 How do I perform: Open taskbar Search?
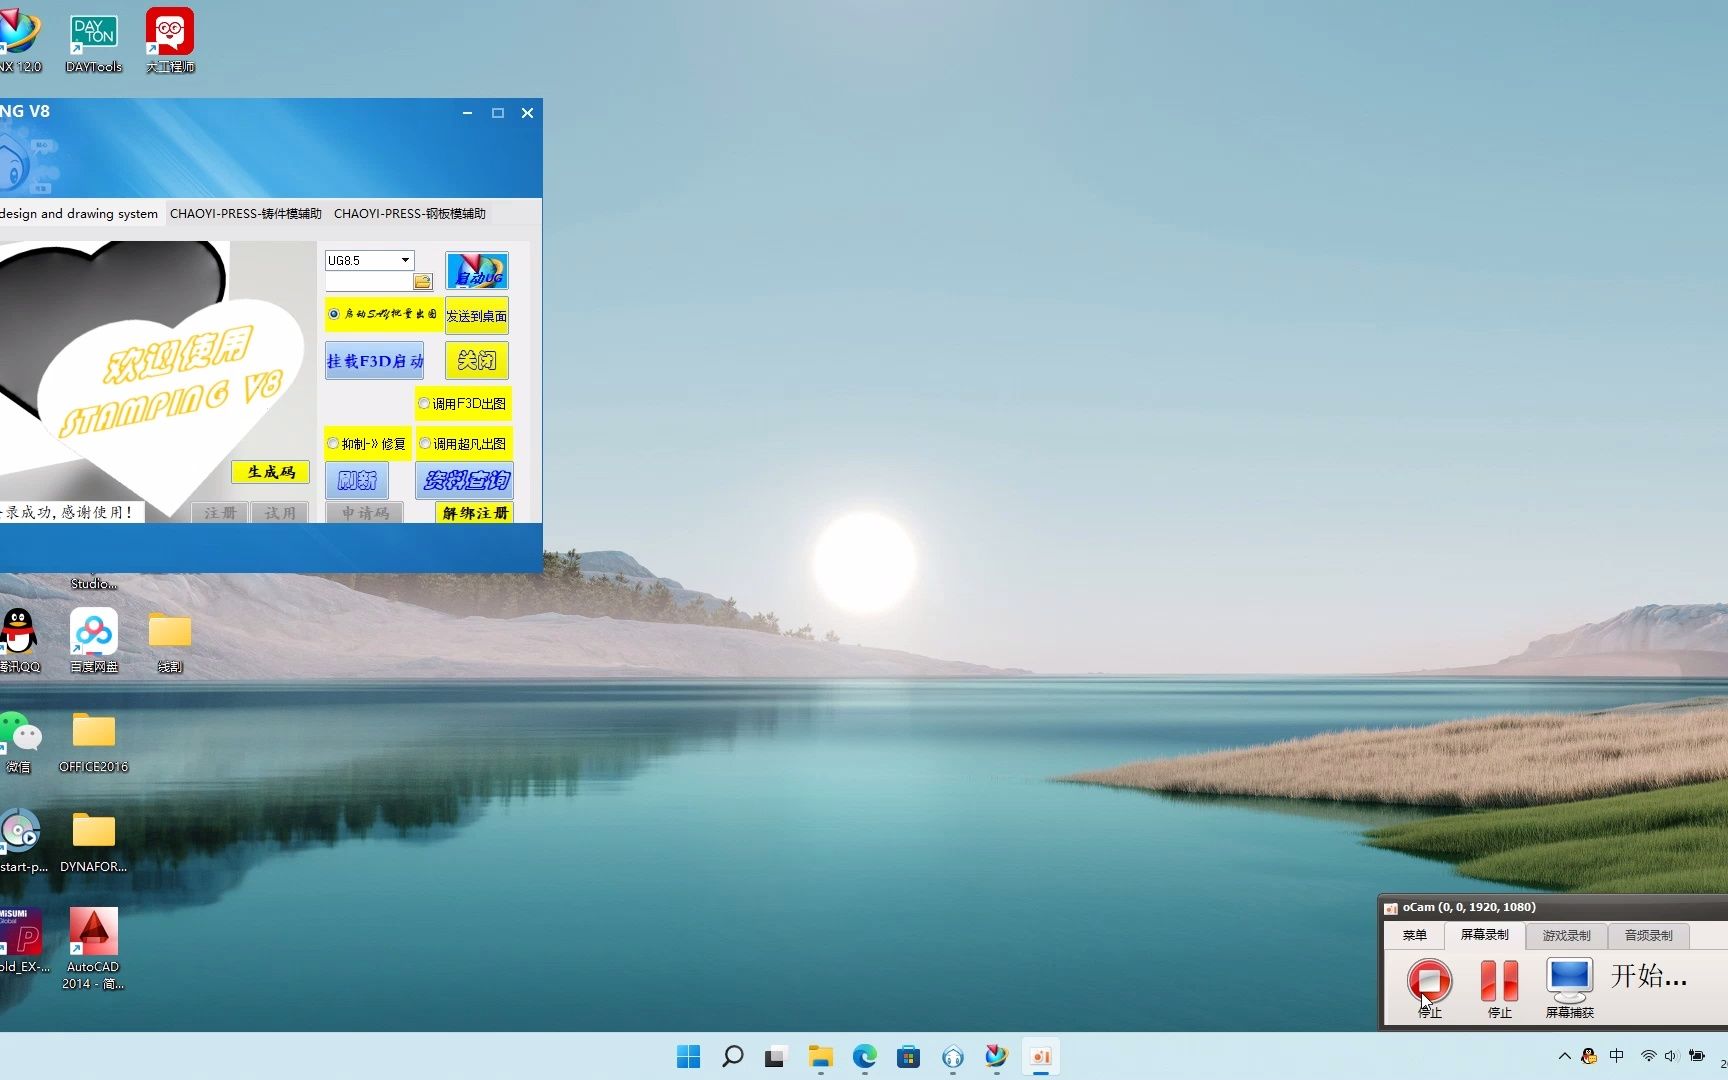pos(733,1057)
